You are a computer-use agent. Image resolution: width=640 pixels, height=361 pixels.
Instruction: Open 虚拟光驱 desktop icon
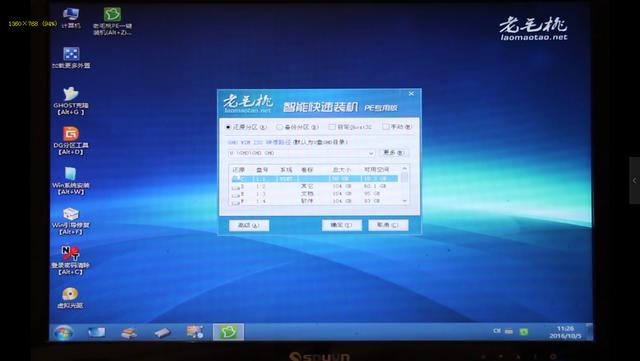(70, 298)
